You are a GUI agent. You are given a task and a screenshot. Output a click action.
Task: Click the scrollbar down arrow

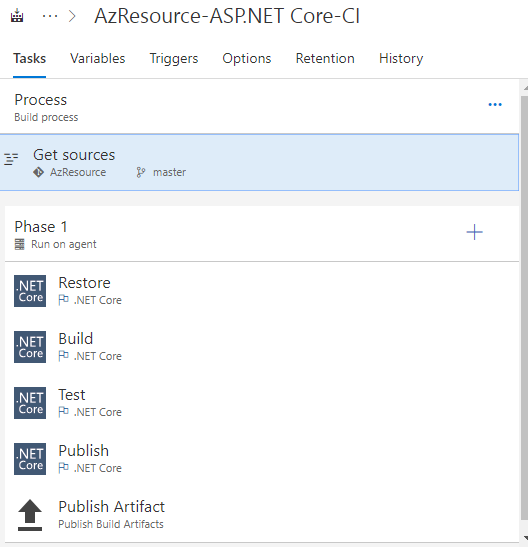click(x=525, y=538)
